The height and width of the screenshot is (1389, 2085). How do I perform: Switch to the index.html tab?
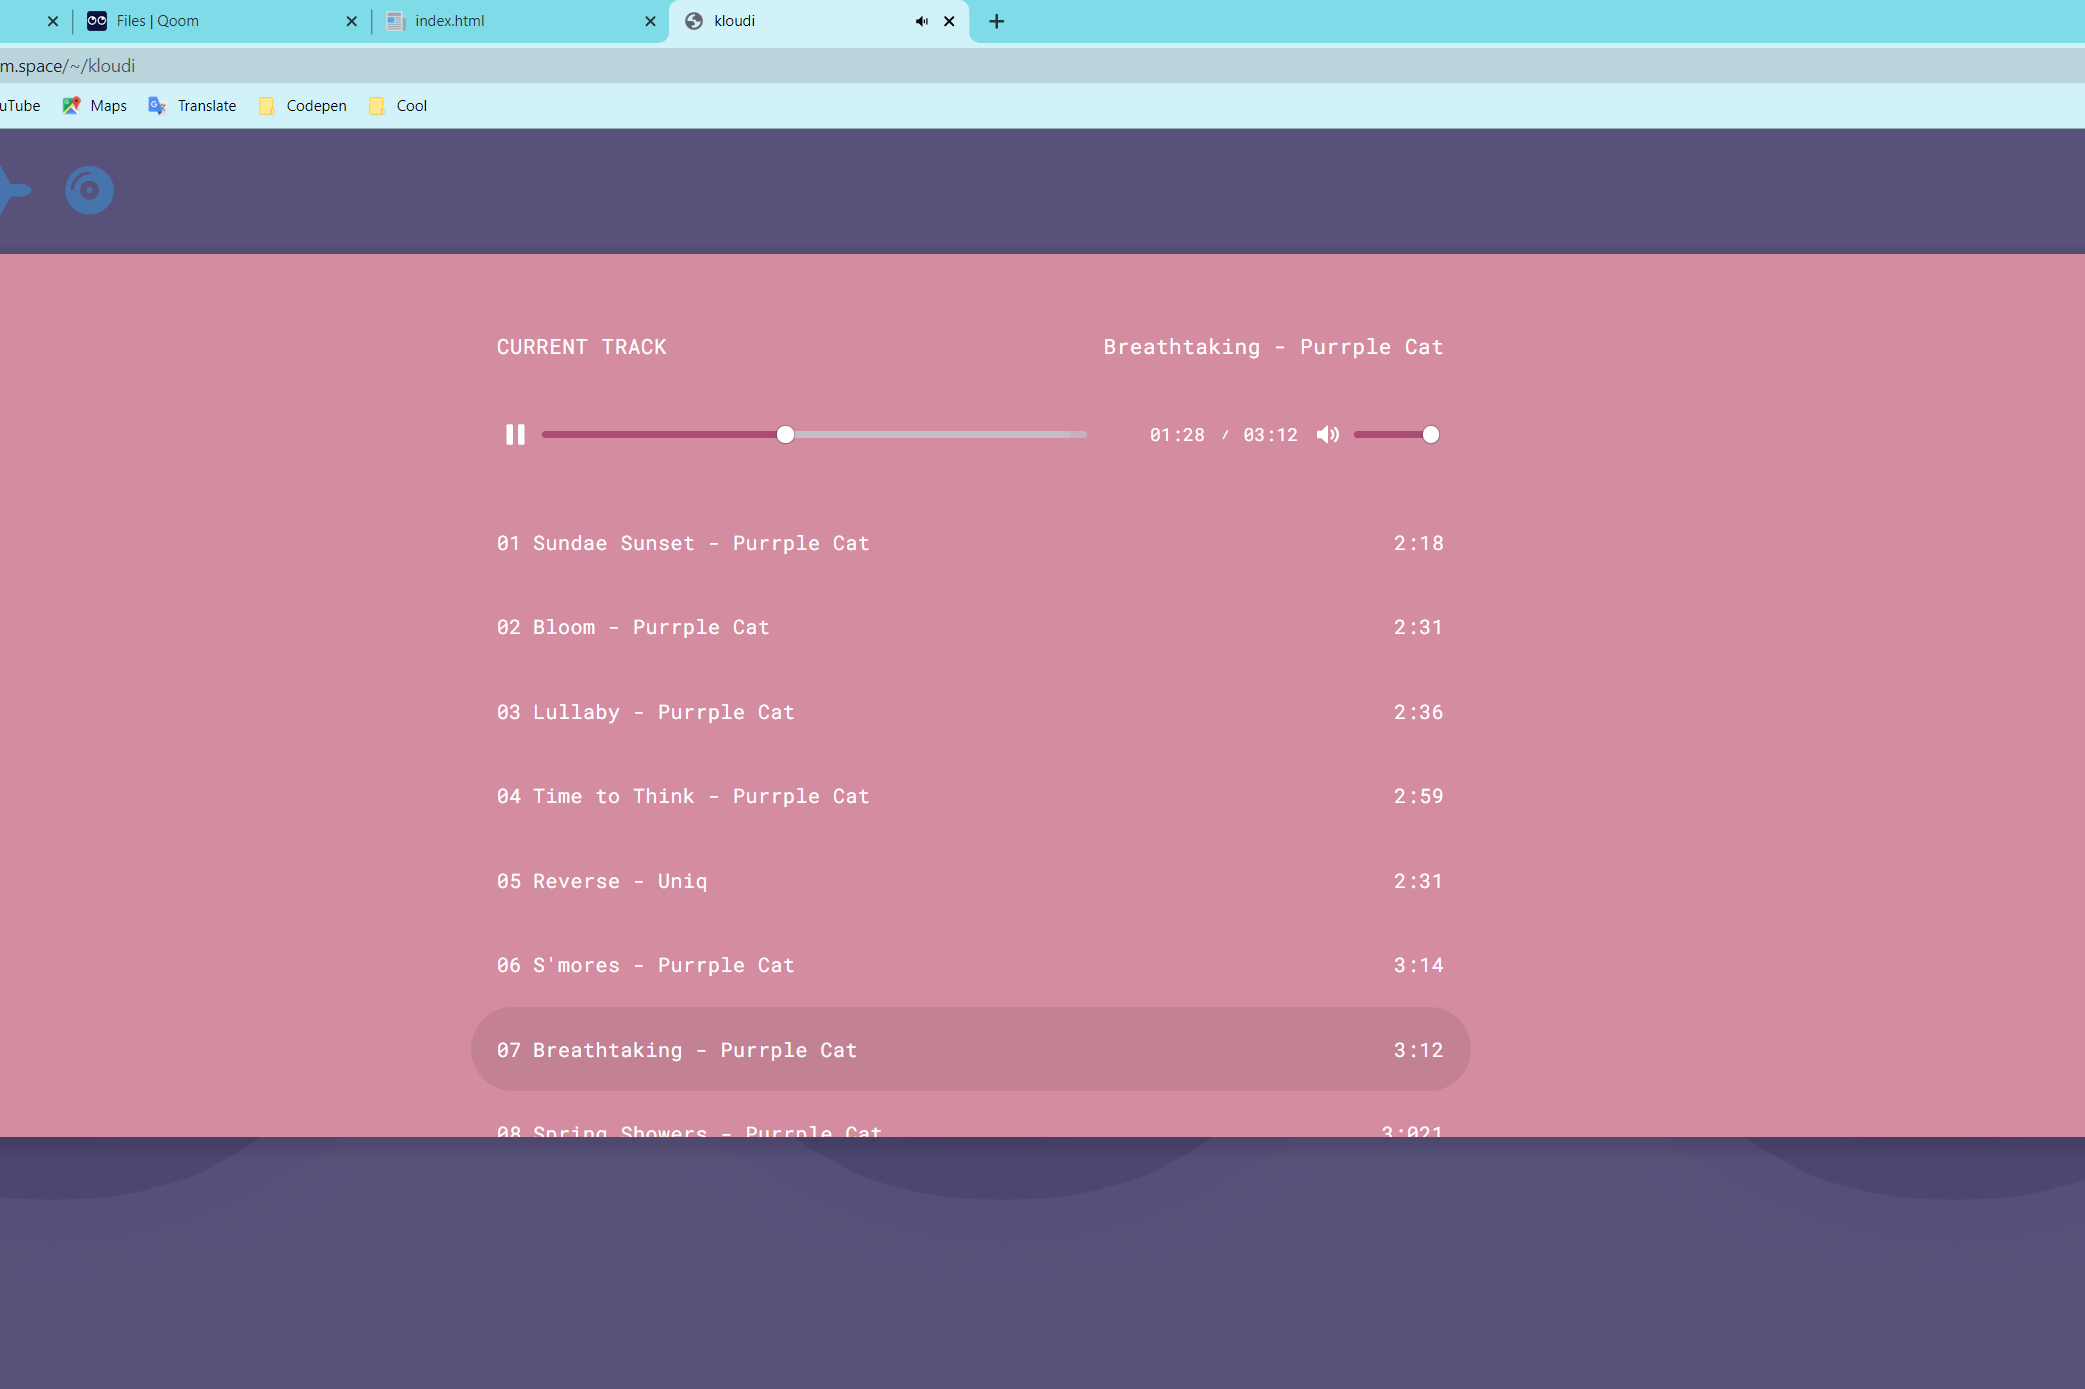coord(500,21)
